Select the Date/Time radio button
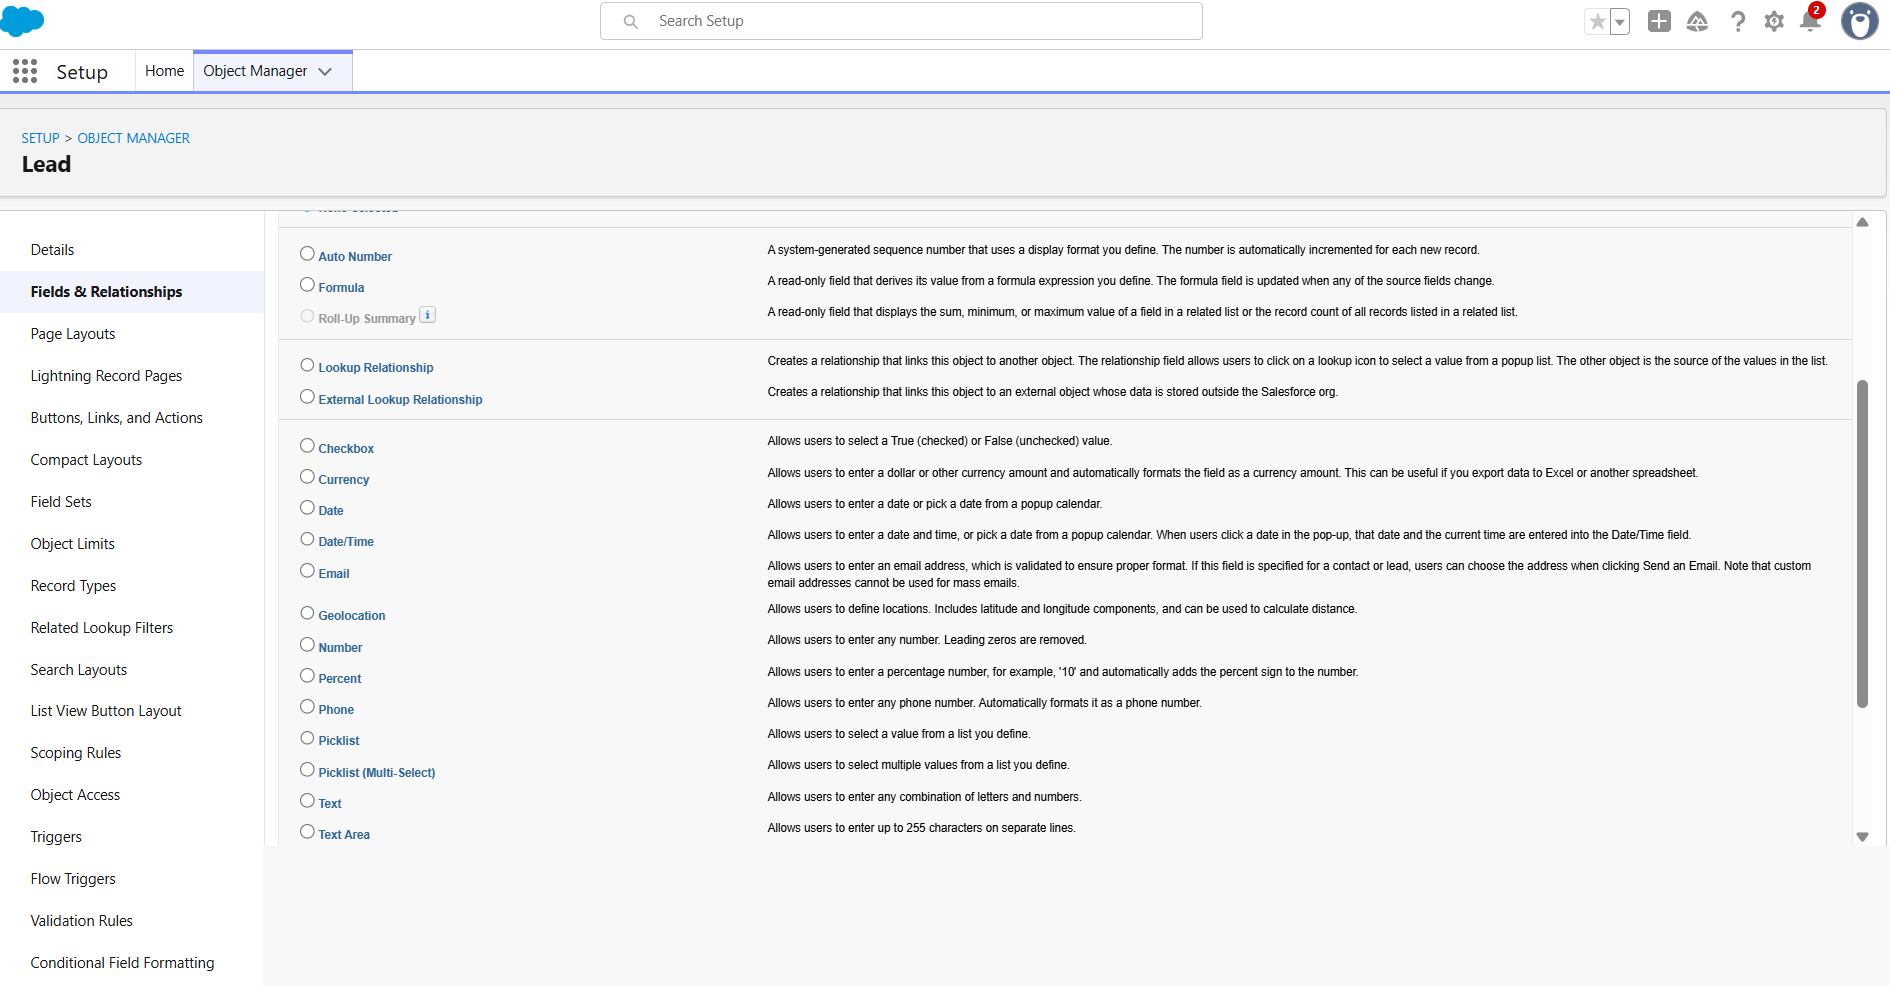 tap(307, 539)
